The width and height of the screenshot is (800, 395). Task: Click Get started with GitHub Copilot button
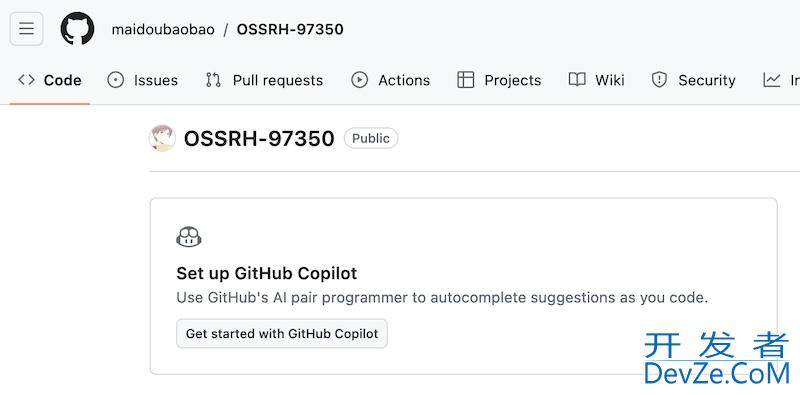(282, 334)
